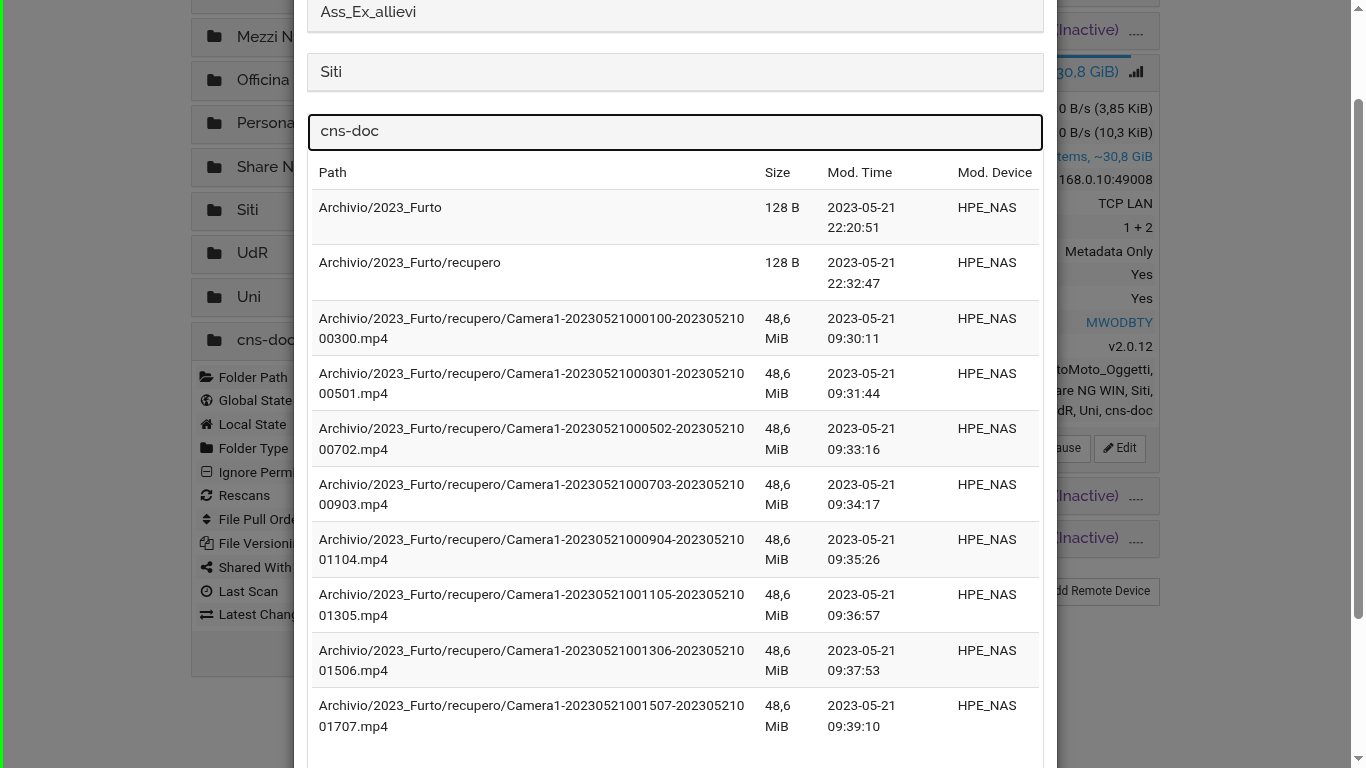Open the MWODBTY device ID link
The width and height of the screenshot is (1366, 768).
1118,323
